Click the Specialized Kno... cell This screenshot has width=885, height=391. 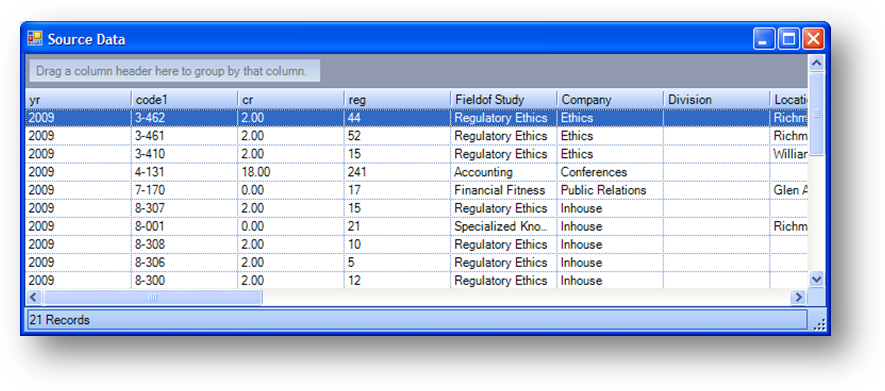(x=503, y=226)
